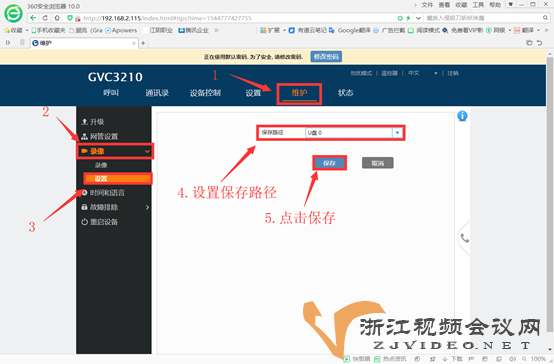The height and width of the screenshot is (364, 554).
Task: Click in the browser search input box
Action: click(x=482, y=18)
